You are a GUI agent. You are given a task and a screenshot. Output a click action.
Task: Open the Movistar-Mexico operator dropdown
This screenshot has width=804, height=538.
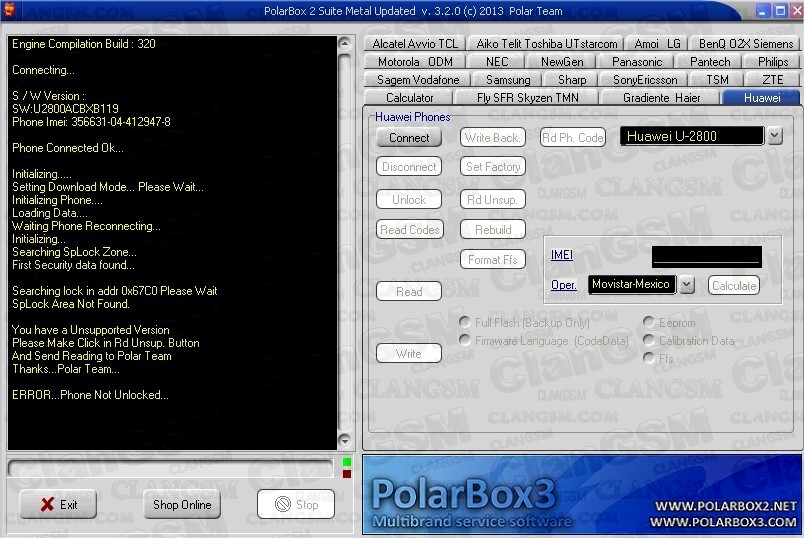click(687, 285)
